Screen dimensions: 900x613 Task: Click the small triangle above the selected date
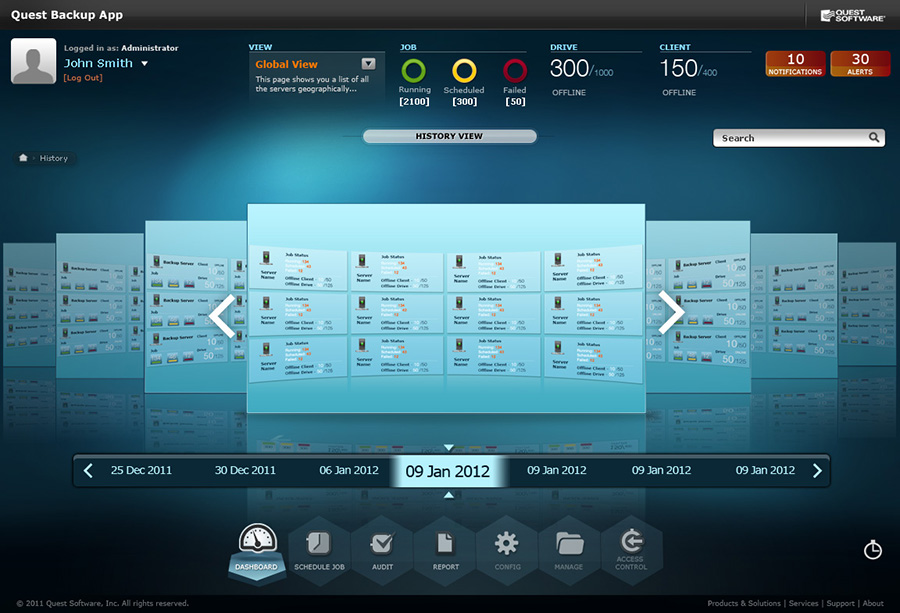click(x=449, y=447)
